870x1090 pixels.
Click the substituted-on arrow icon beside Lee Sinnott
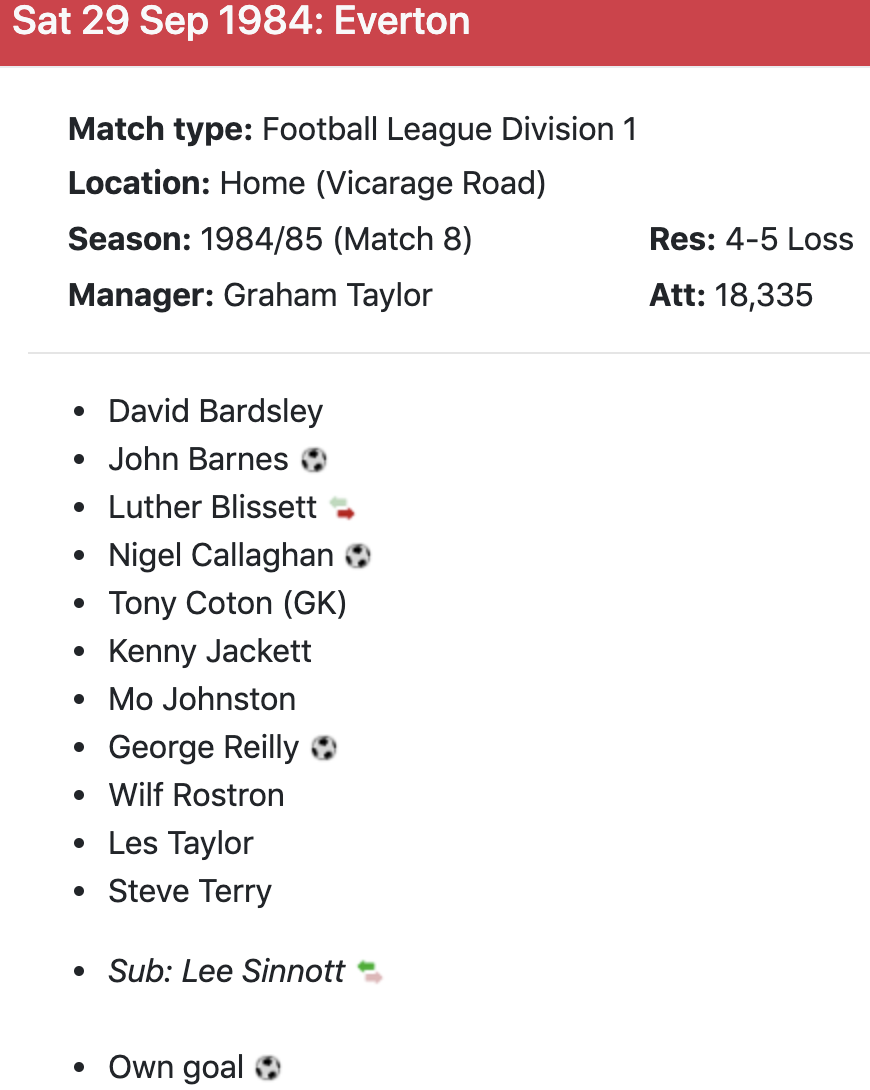point(370,971)
